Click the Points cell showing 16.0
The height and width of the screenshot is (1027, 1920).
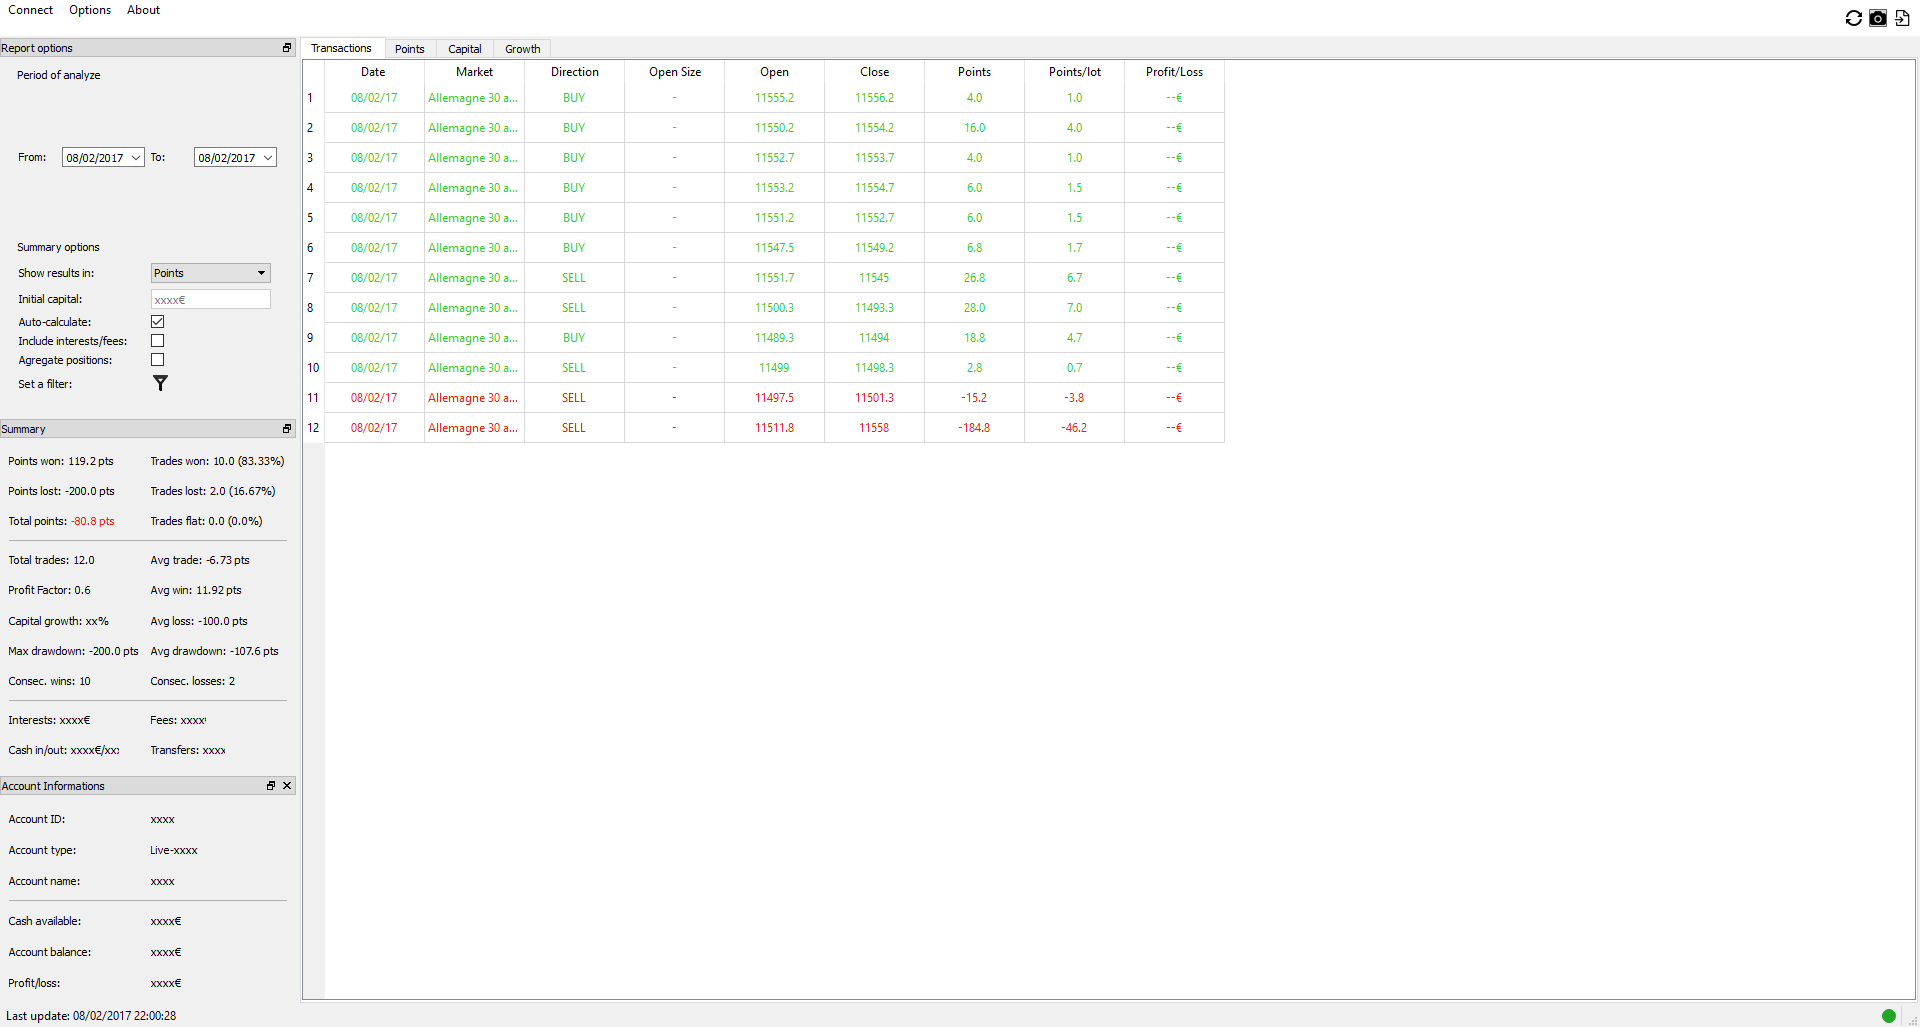[x=974, y=128]
